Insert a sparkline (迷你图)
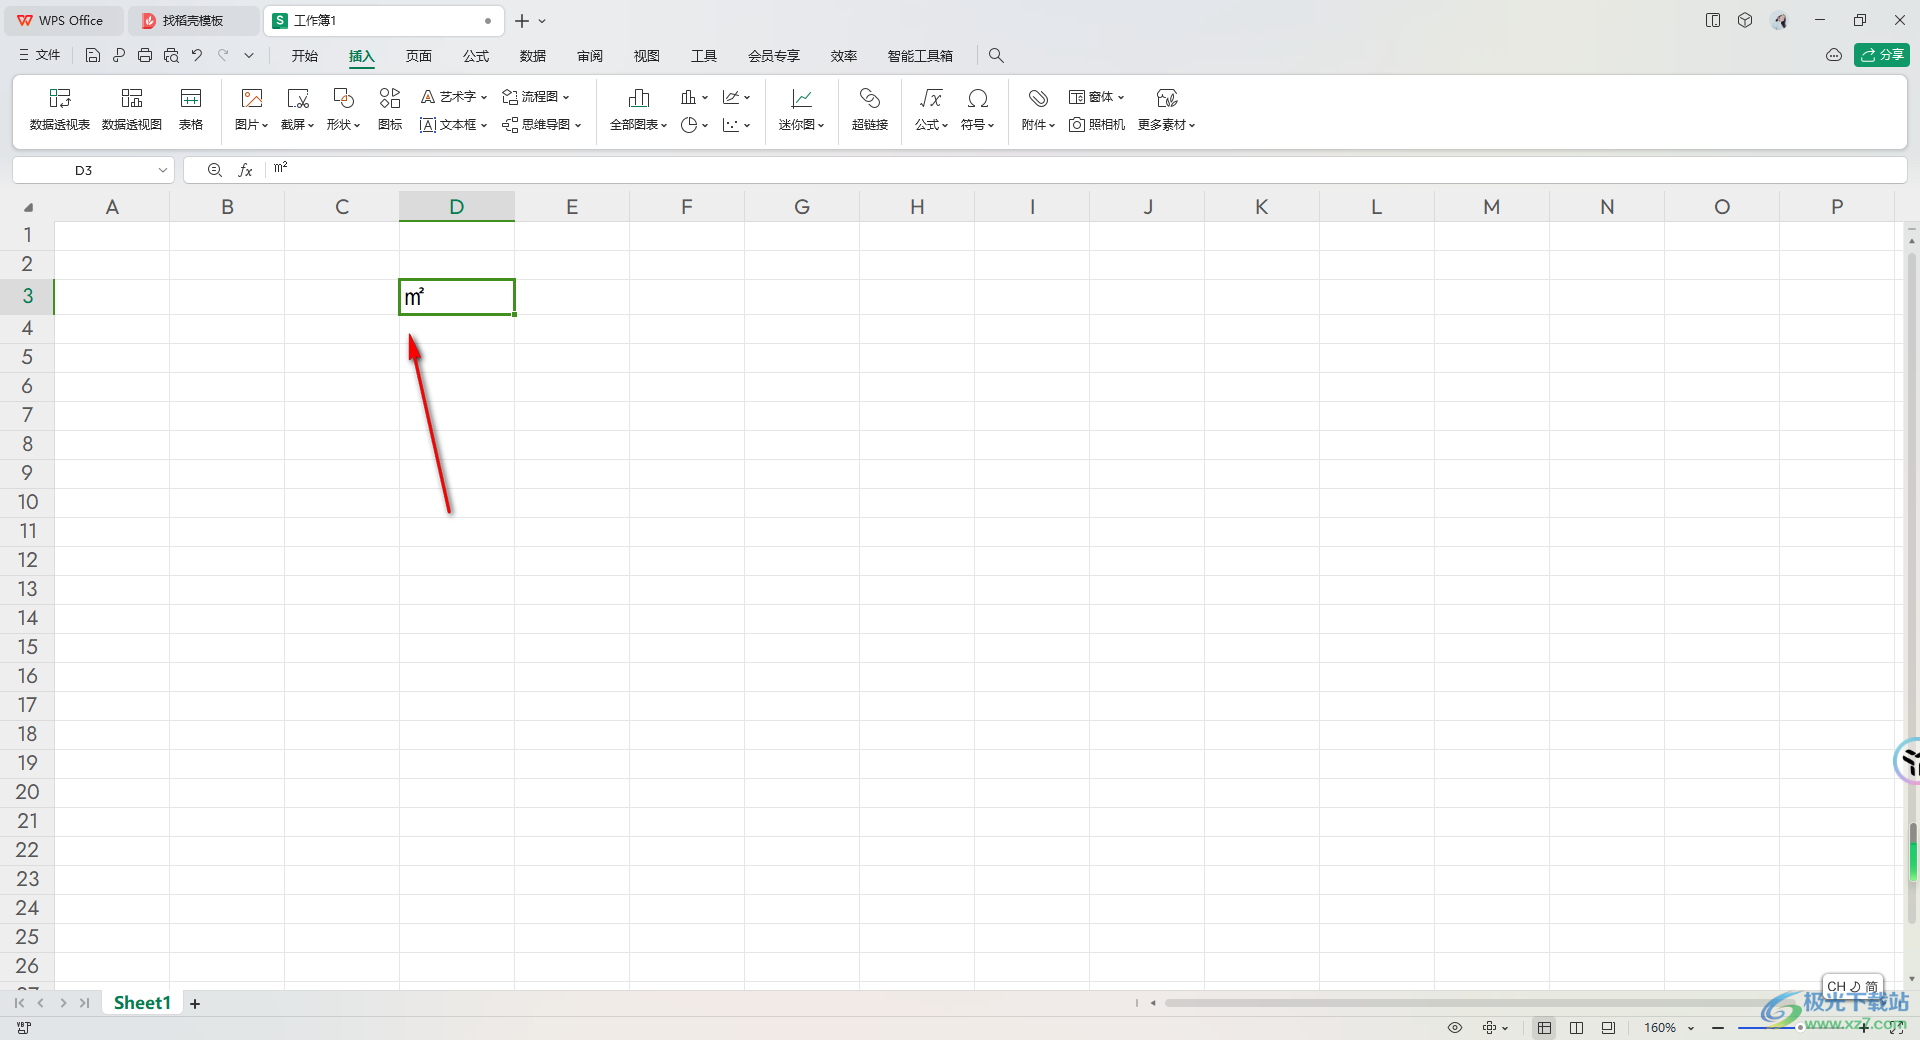 click(802, 109)
